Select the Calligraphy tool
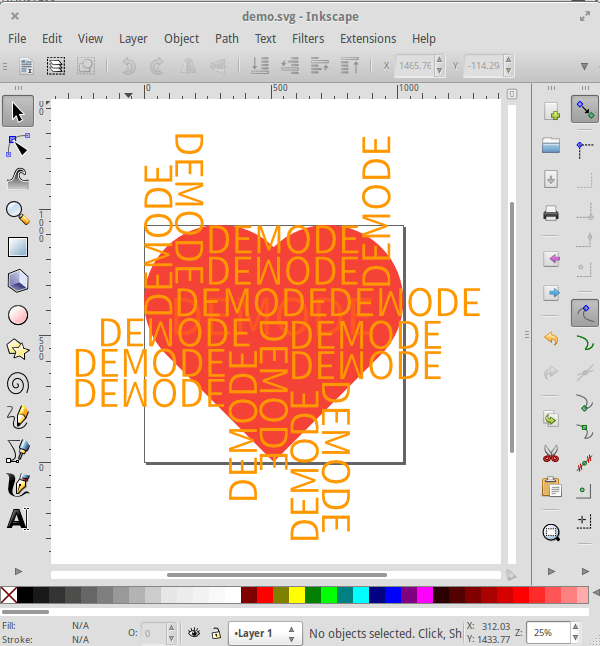 (18, 485)
